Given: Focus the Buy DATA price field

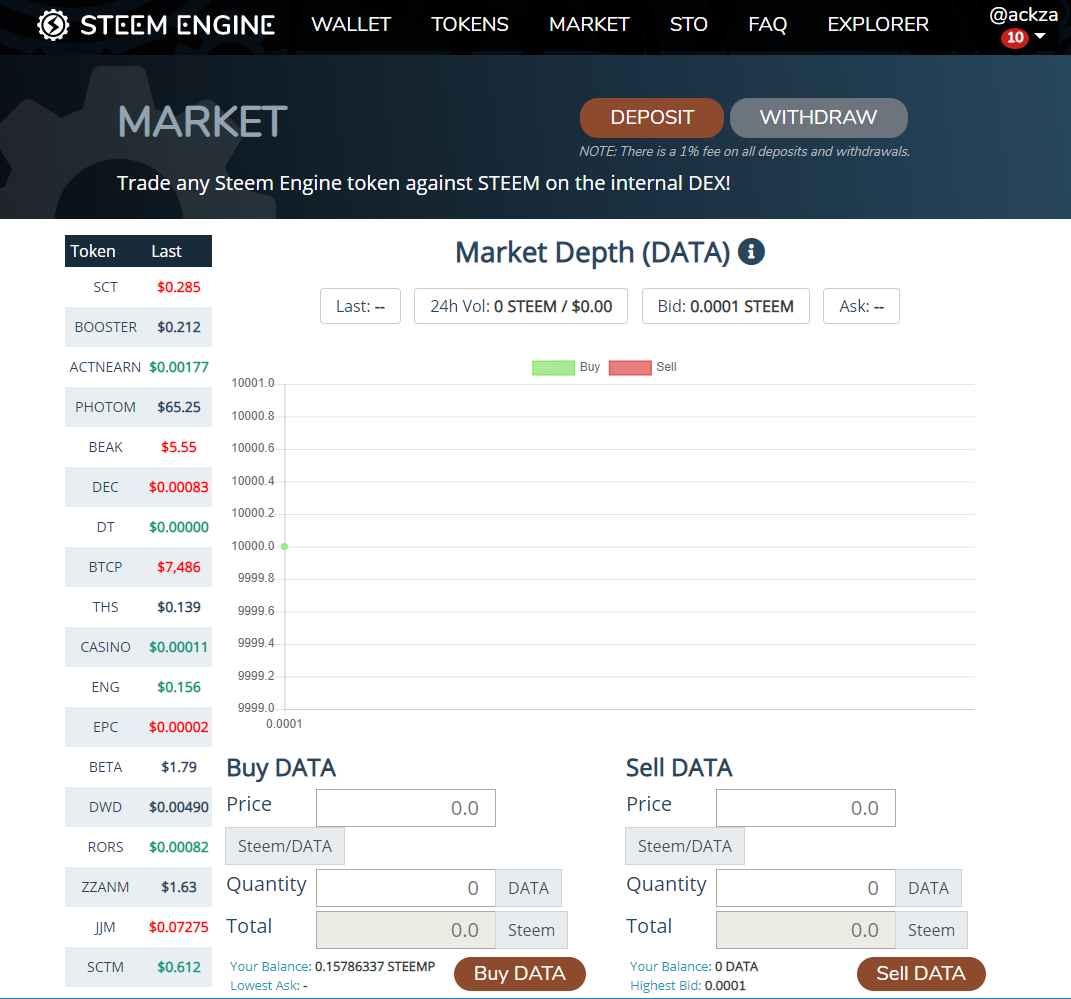Looking at the screenshot, I should pos(406,808).
